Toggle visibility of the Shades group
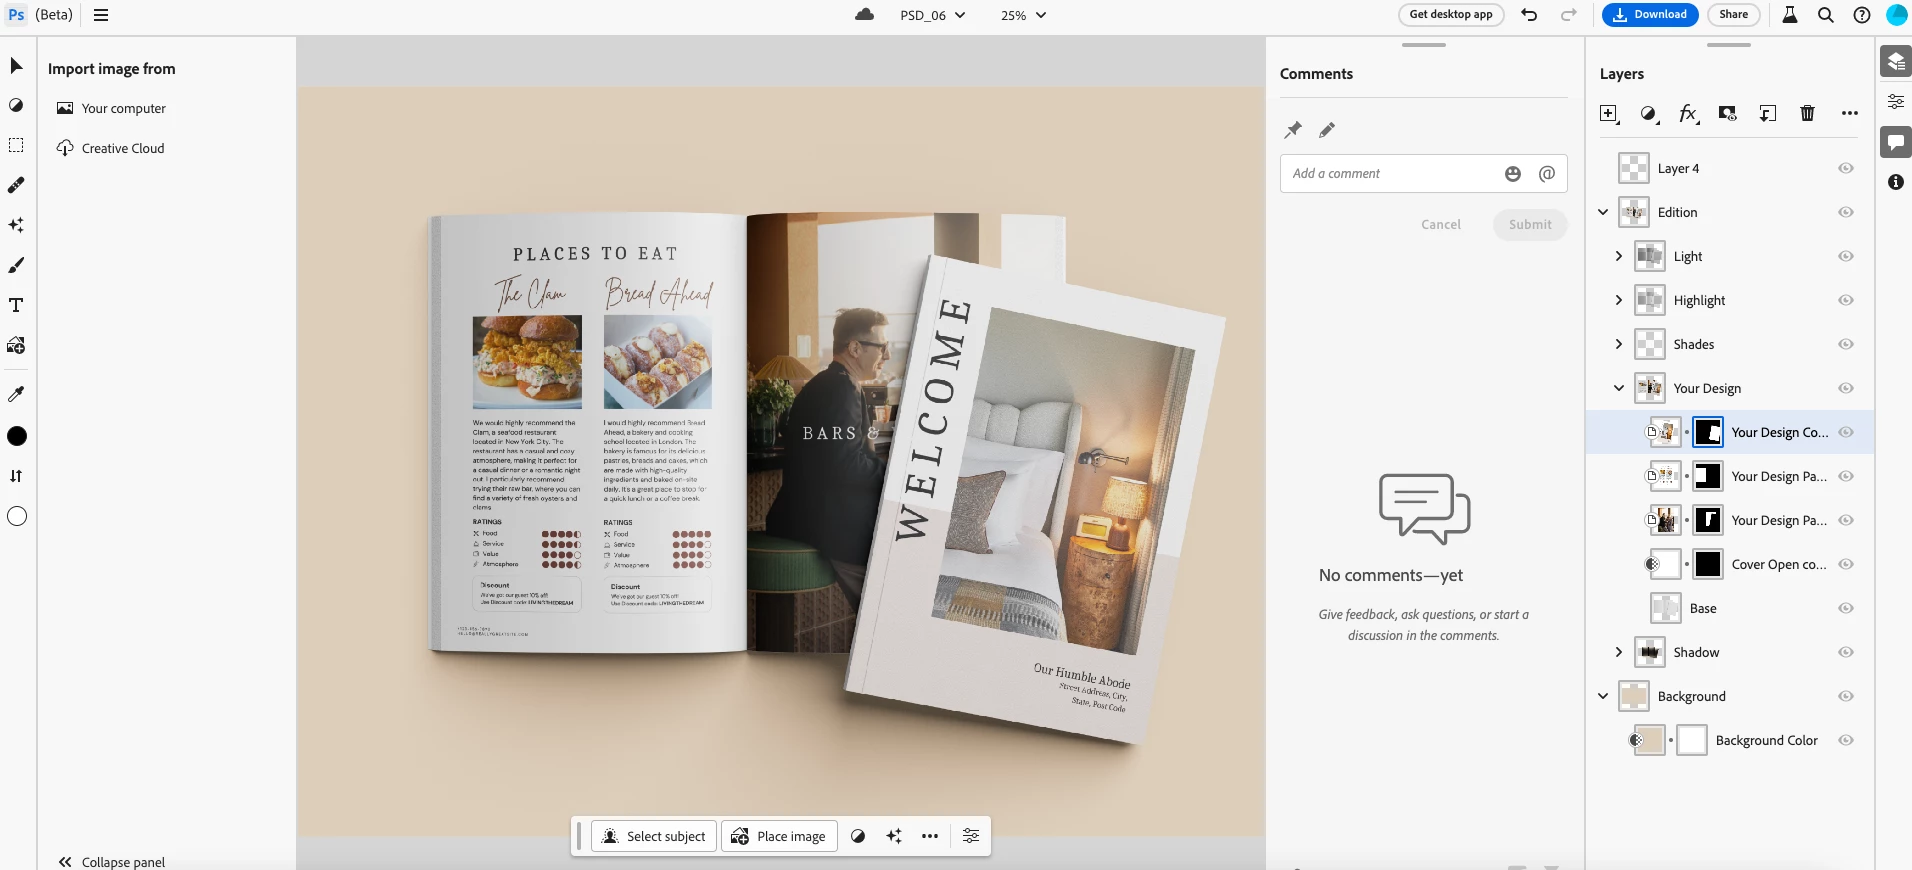This screenshot has width=1912, height=870. [1846, 344]
